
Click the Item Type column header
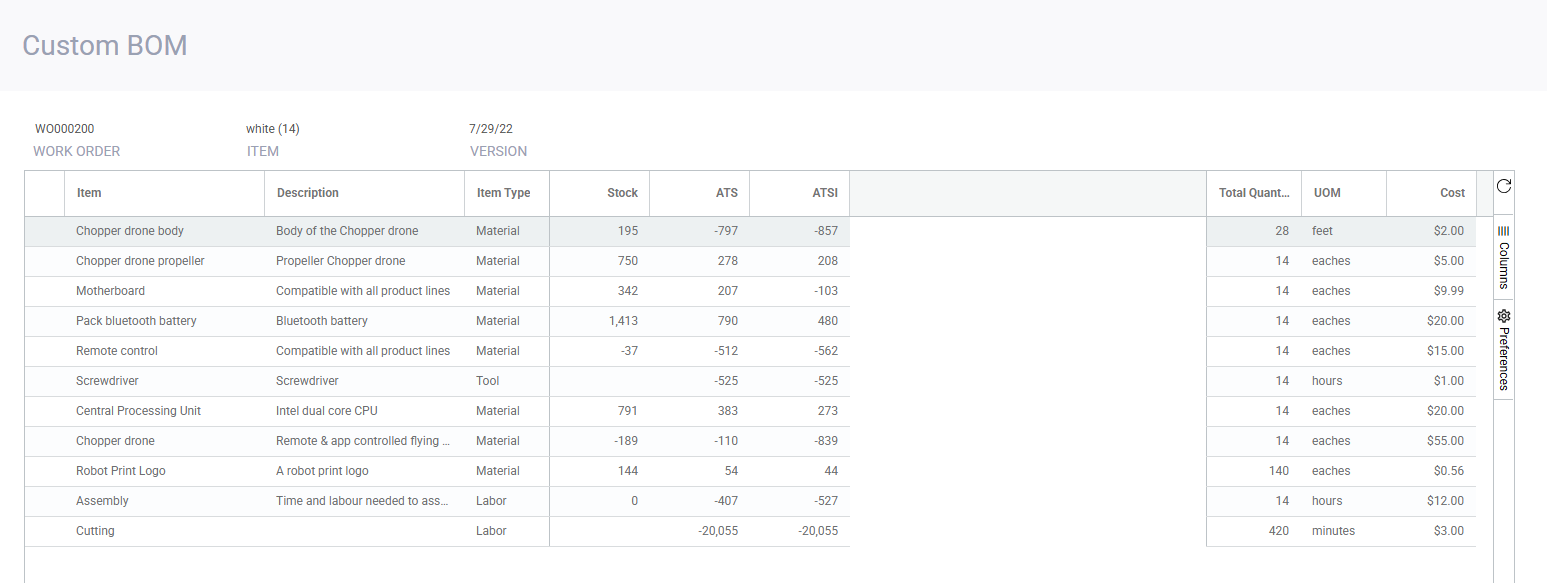pyautogui.click(x=503, y=193)
